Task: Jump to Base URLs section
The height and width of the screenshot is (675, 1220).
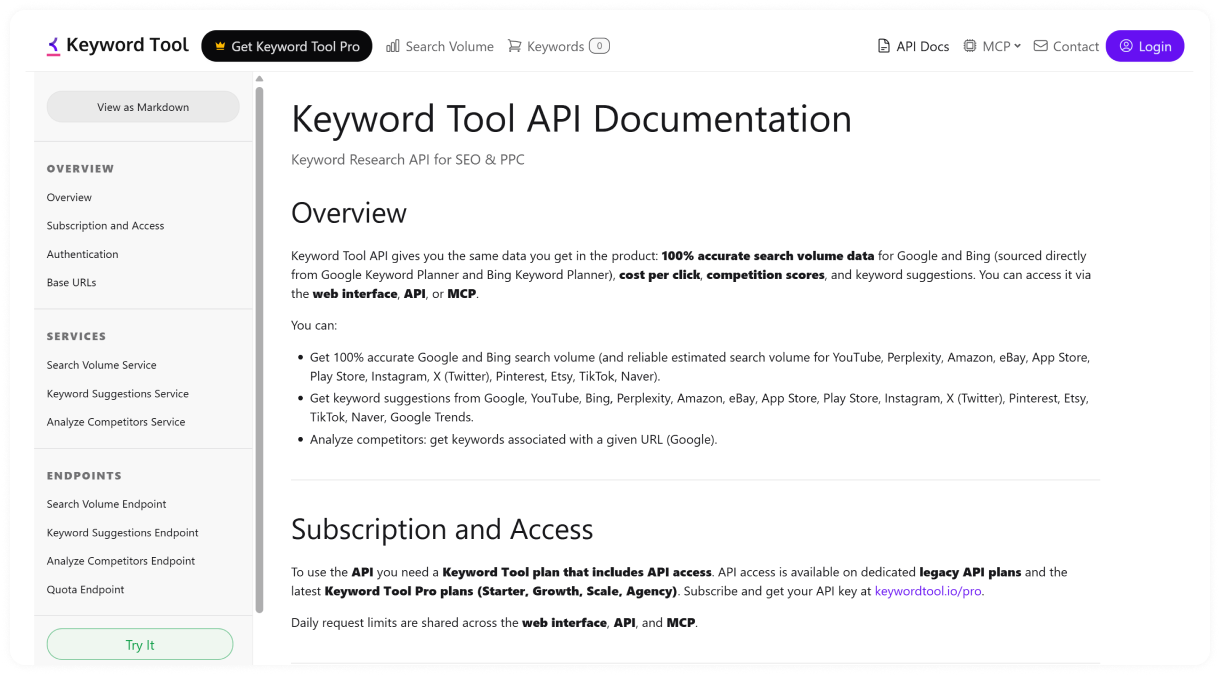Action: 72,282
